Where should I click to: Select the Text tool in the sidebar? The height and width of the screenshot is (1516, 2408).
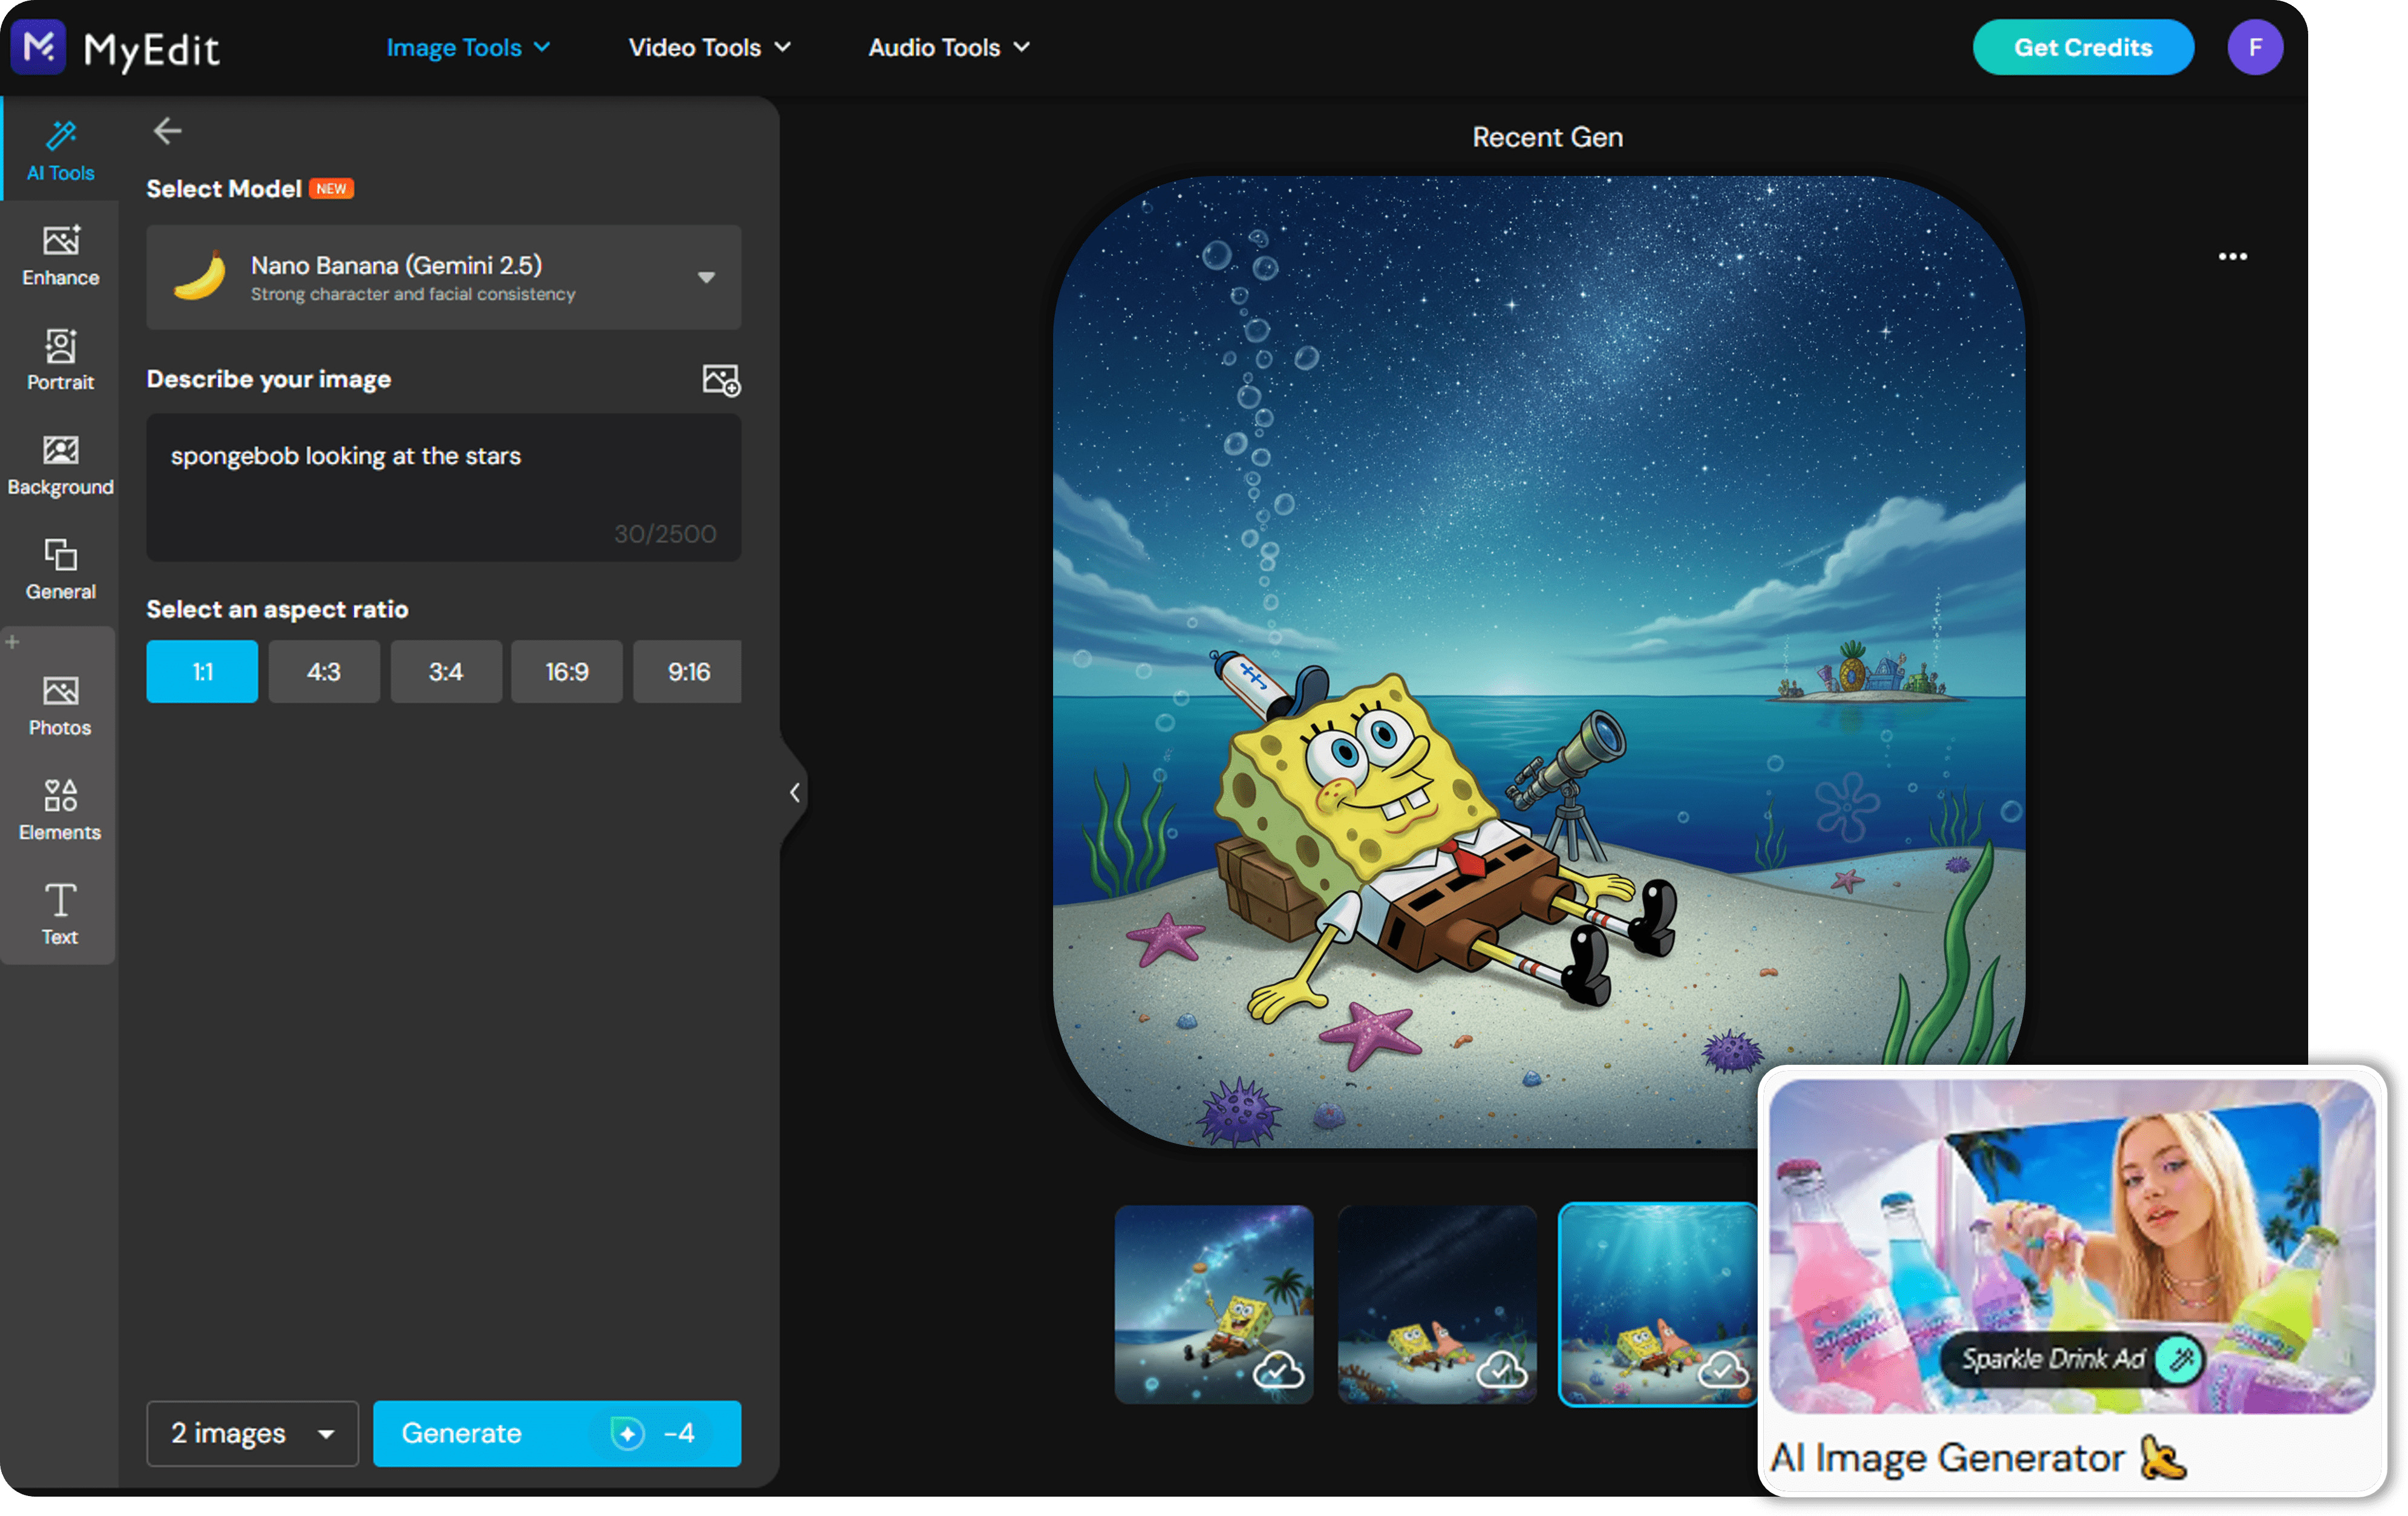(x=60, y=913)
